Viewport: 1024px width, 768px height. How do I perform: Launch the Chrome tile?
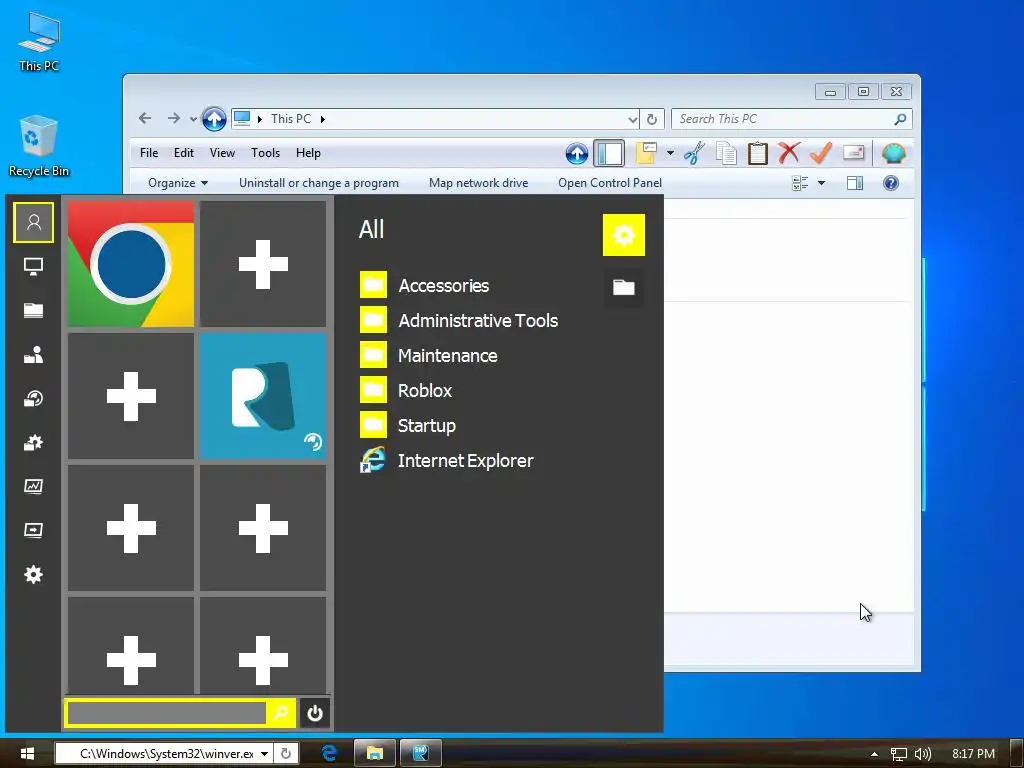(x=131, y=264)
